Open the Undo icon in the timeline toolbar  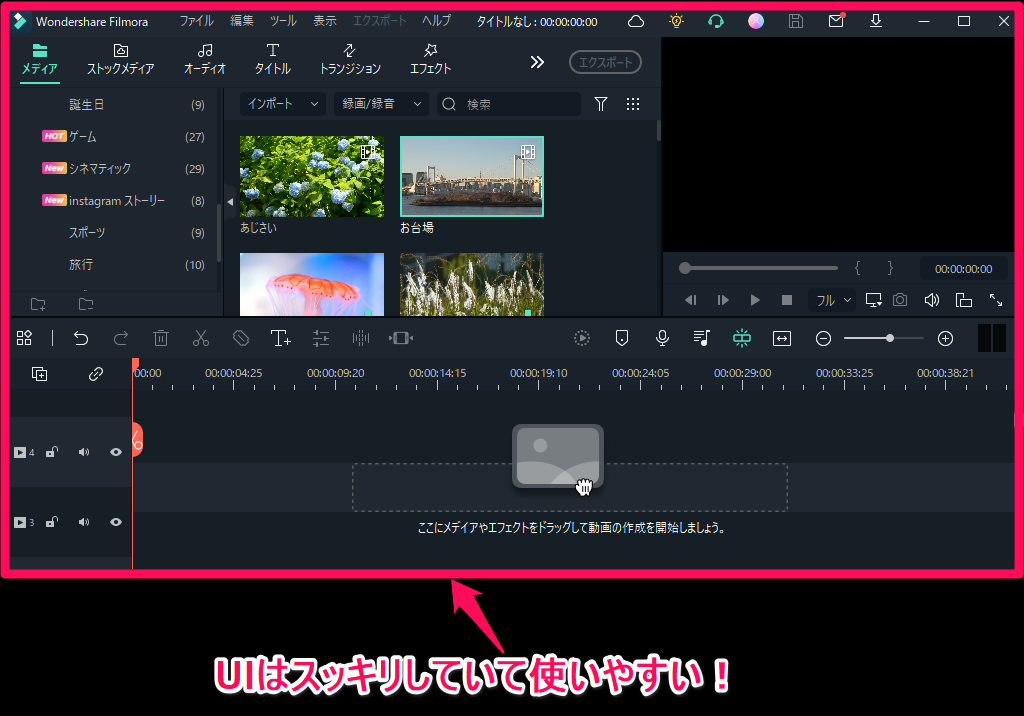(81, 338)
